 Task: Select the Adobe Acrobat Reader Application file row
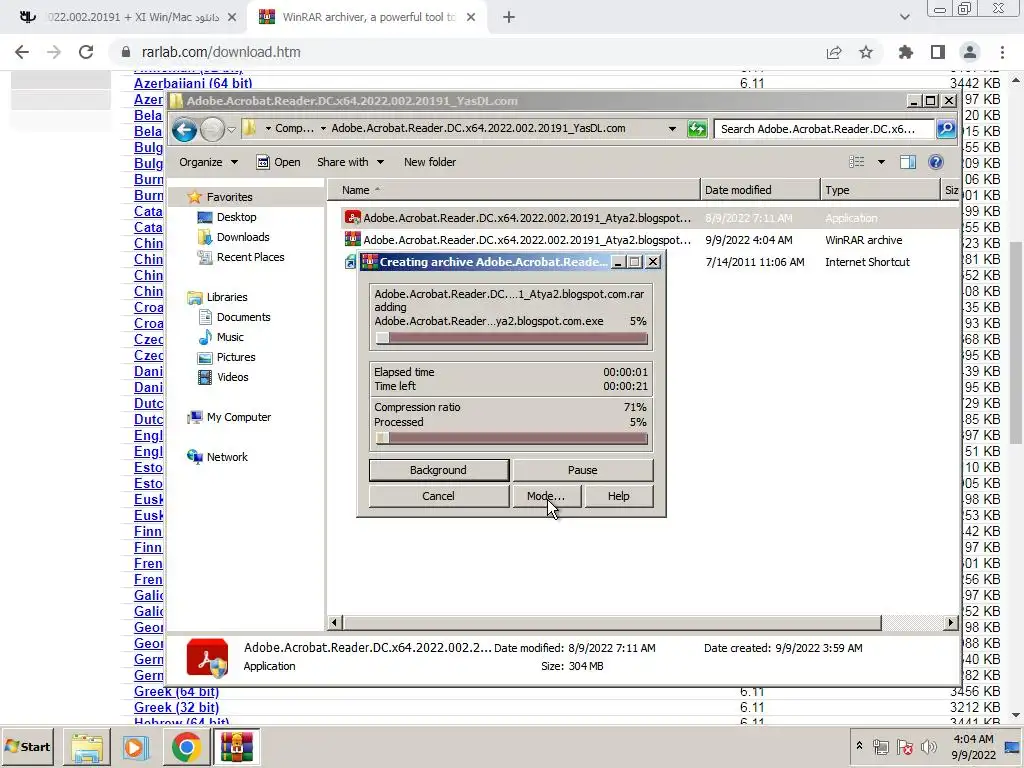pos(650,218)
